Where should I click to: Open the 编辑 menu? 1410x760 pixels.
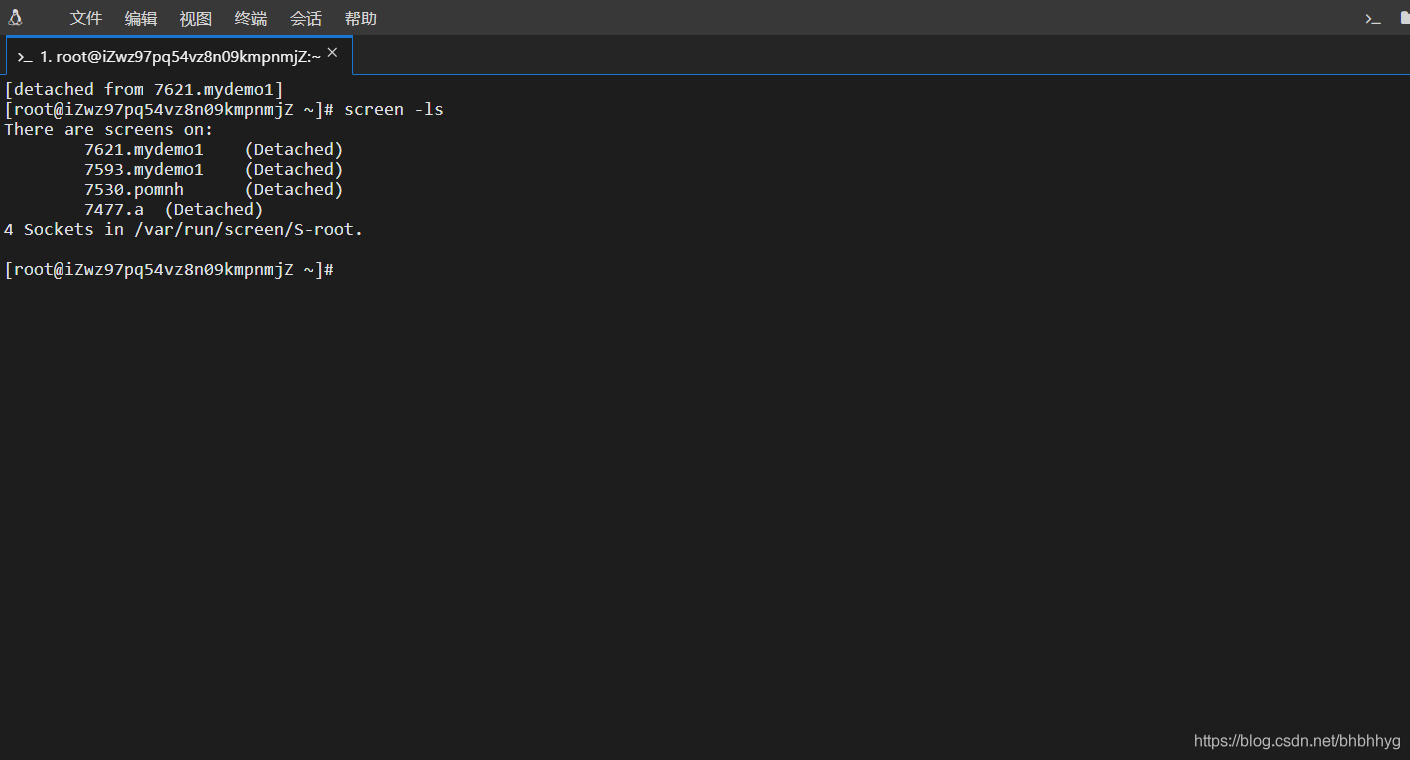(x=141, y=18)
